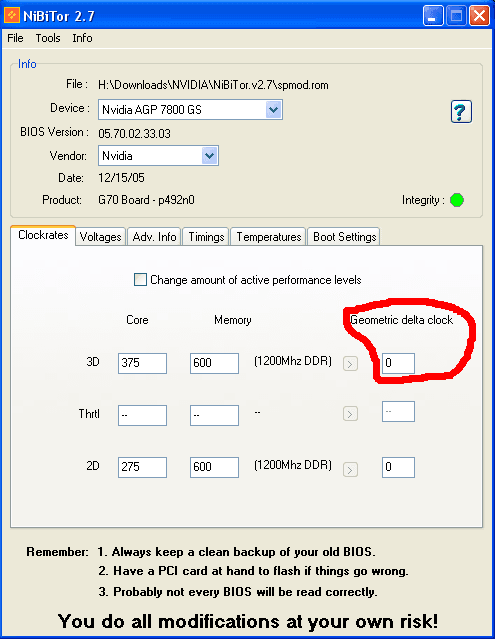Close the NiBiTor window
The height and width of the screenshot is (639, 495).
[480, 16]
